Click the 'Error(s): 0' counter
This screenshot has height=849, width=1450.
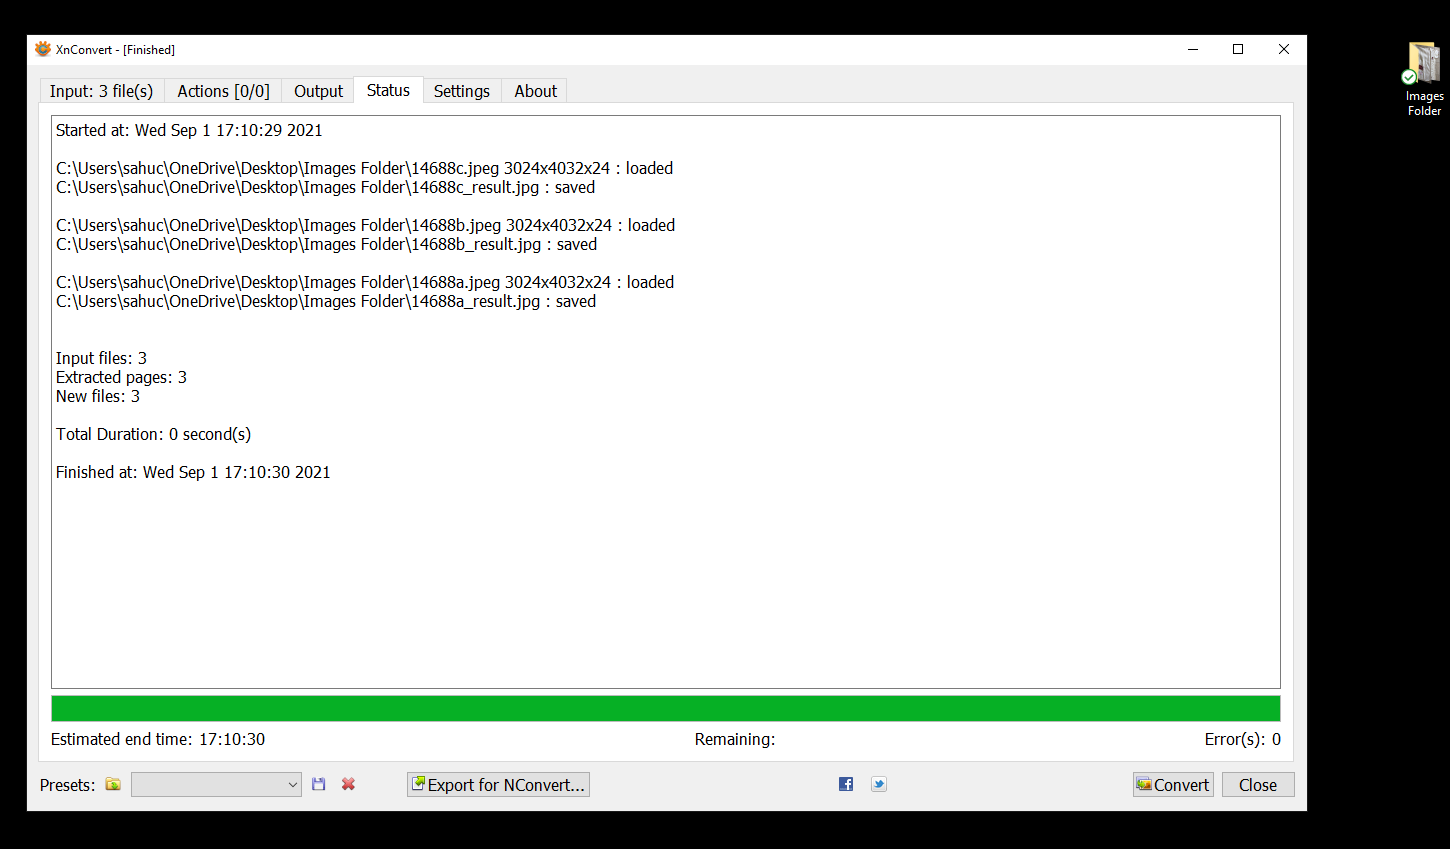click(x=1243, y=739)
